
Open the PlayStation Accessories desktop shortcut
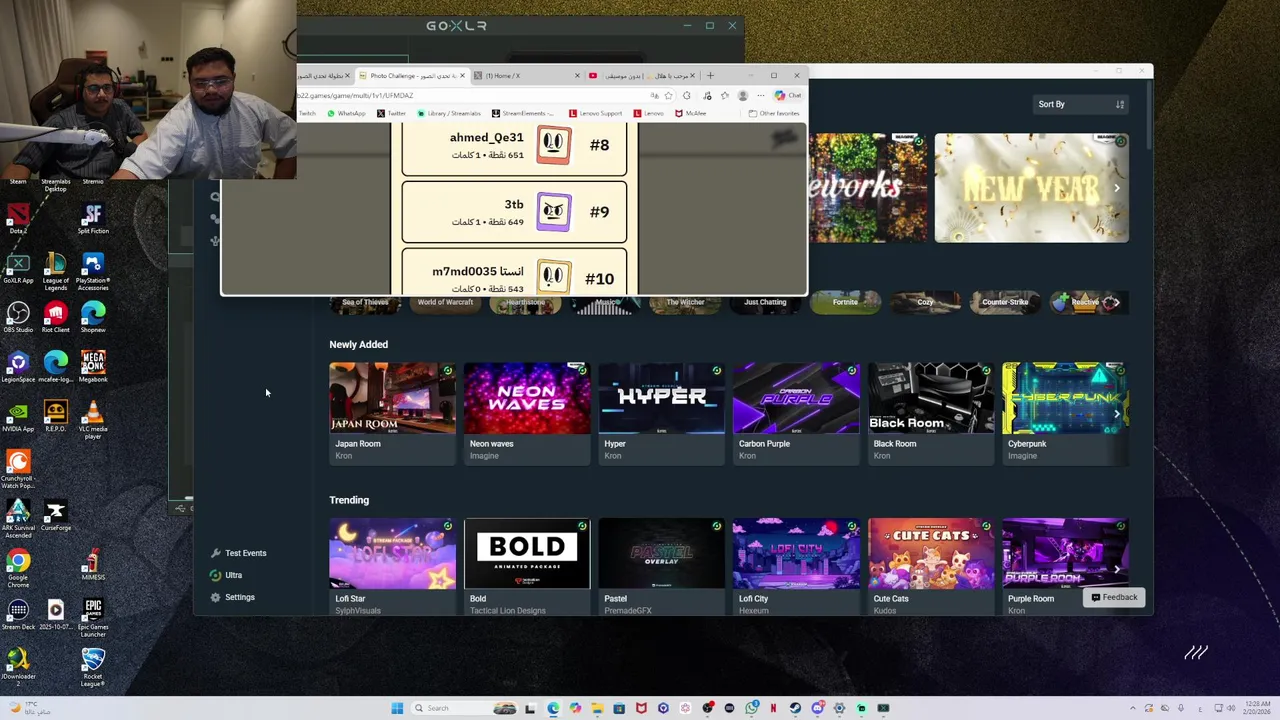[x=93, y=270]
